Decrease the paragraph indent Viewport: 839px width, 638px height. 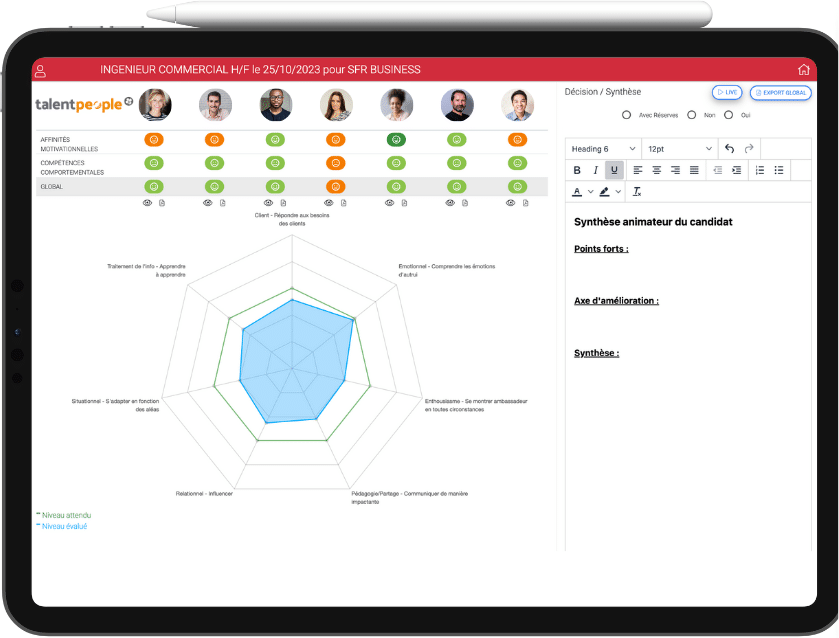(x=718, y=170)
